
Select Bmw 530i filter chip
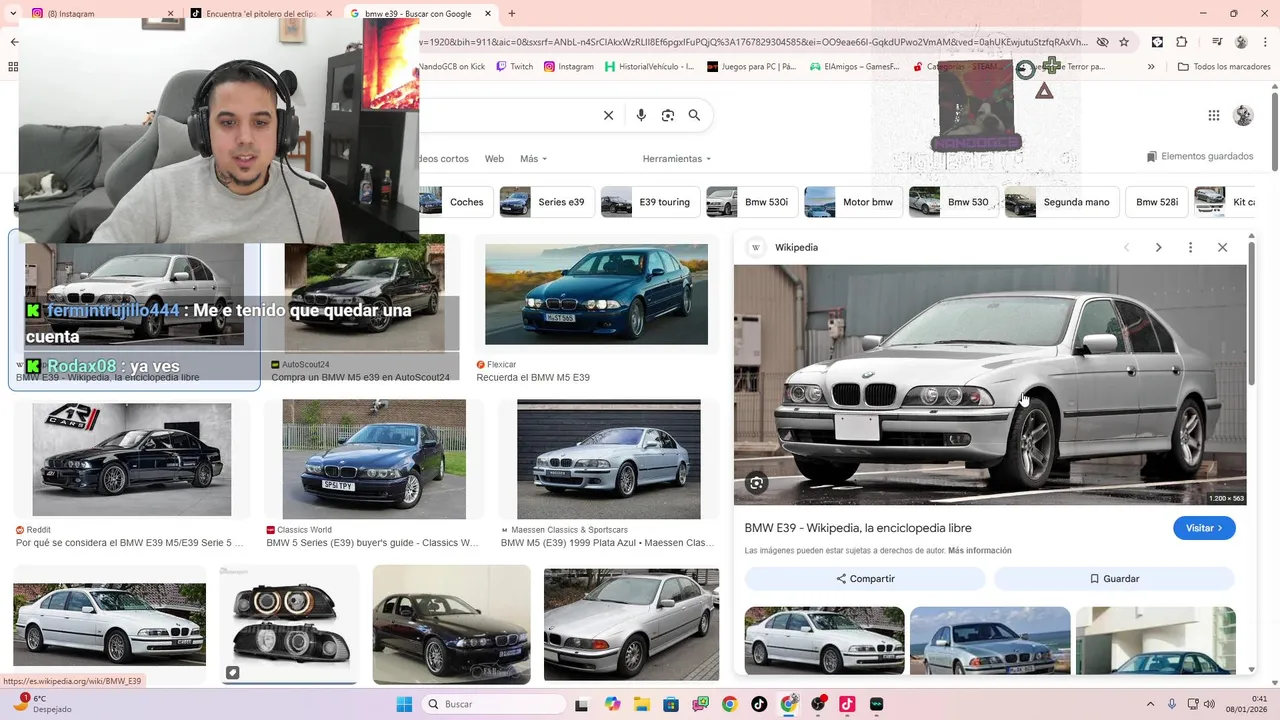(x=751, y=202)
